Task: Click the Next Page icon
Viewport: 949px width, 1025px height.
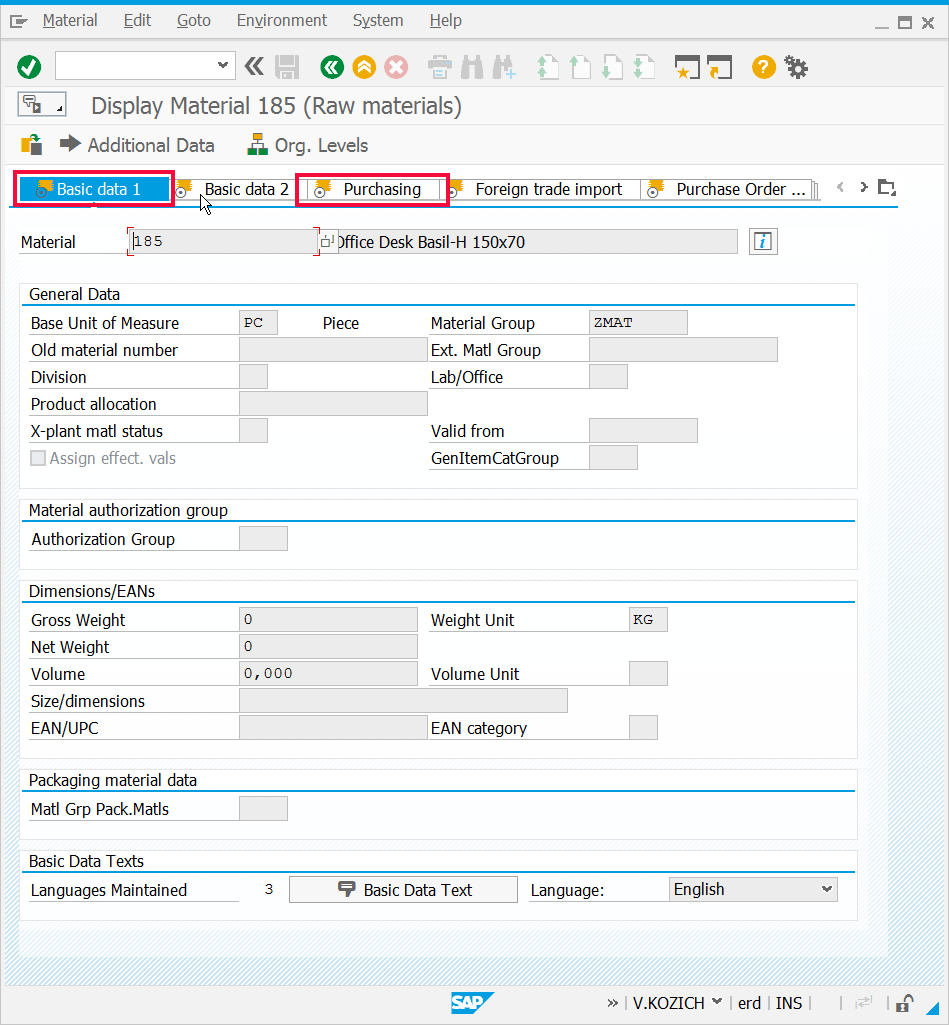Action: 612,67
